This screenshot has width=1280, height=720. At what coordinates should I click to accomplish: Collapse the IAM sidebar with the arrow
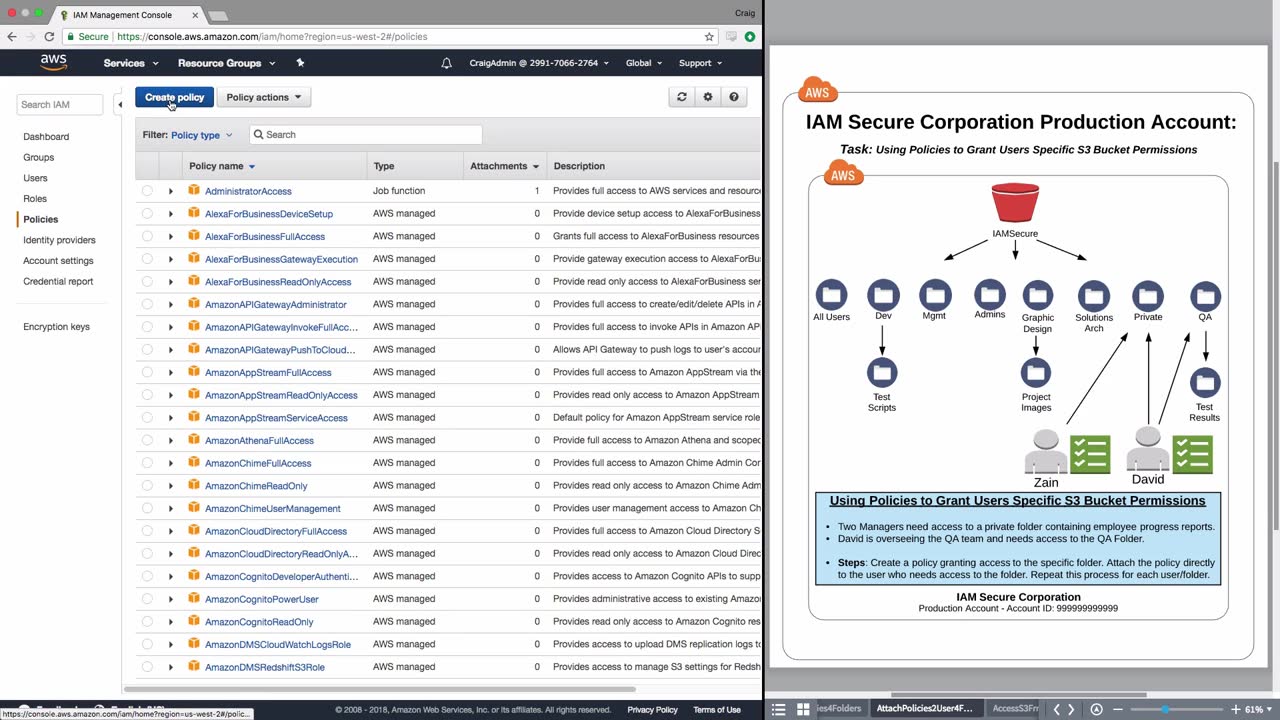[121, 104]
